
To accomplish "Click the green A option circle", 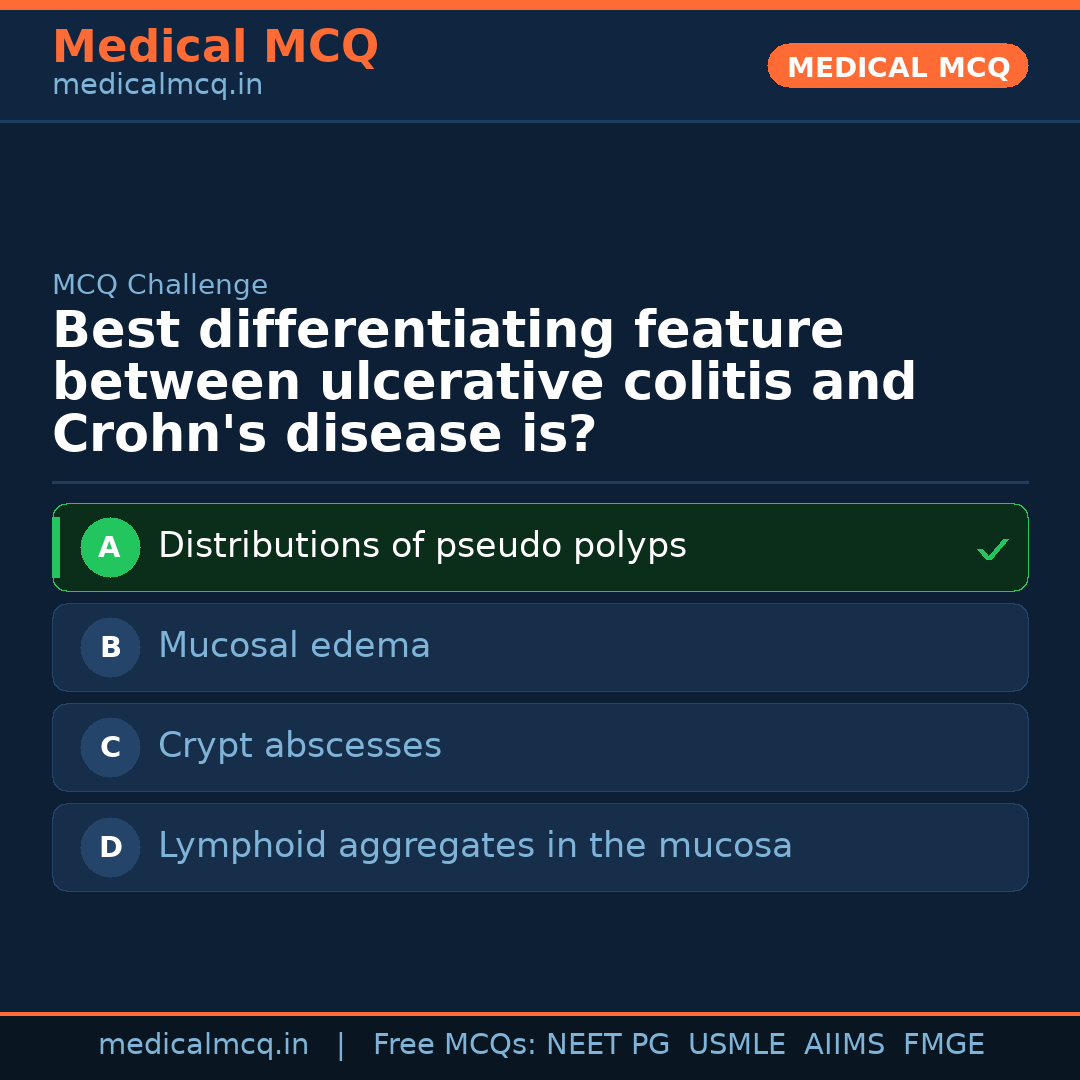I will [x=110, y=547].
